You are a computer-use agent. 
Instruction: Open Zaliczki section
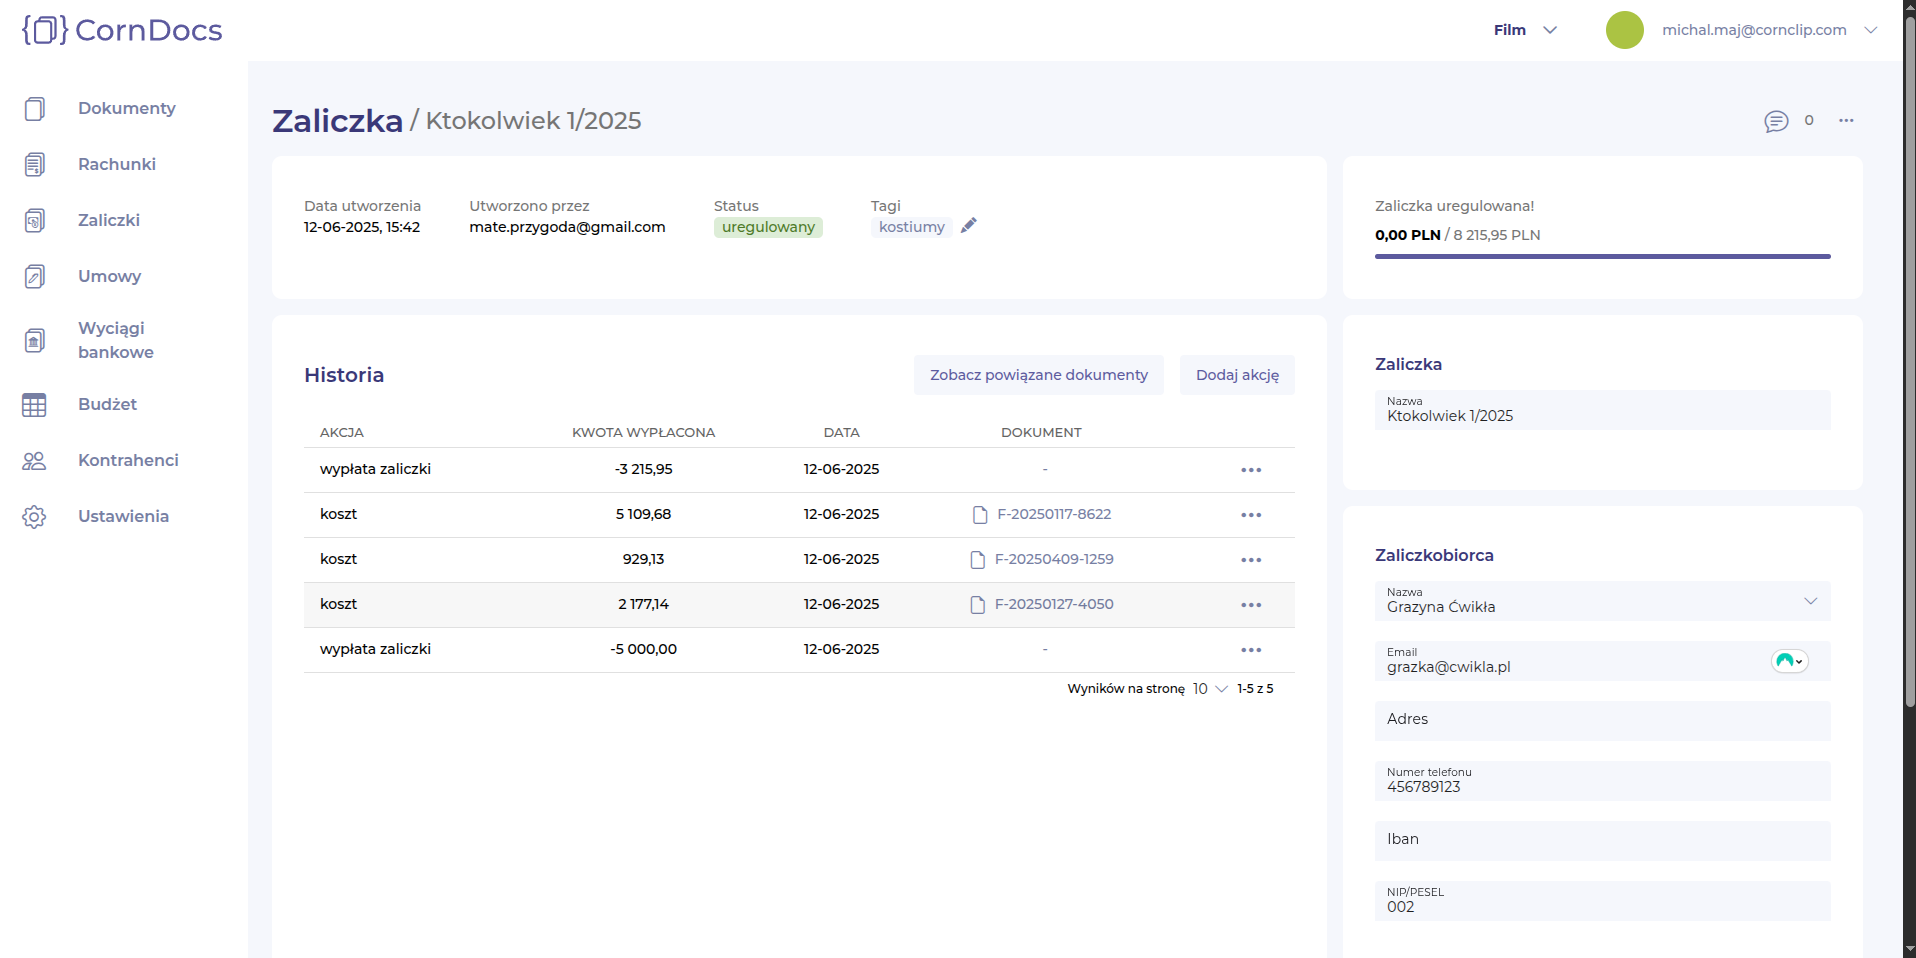coord(109,220)
